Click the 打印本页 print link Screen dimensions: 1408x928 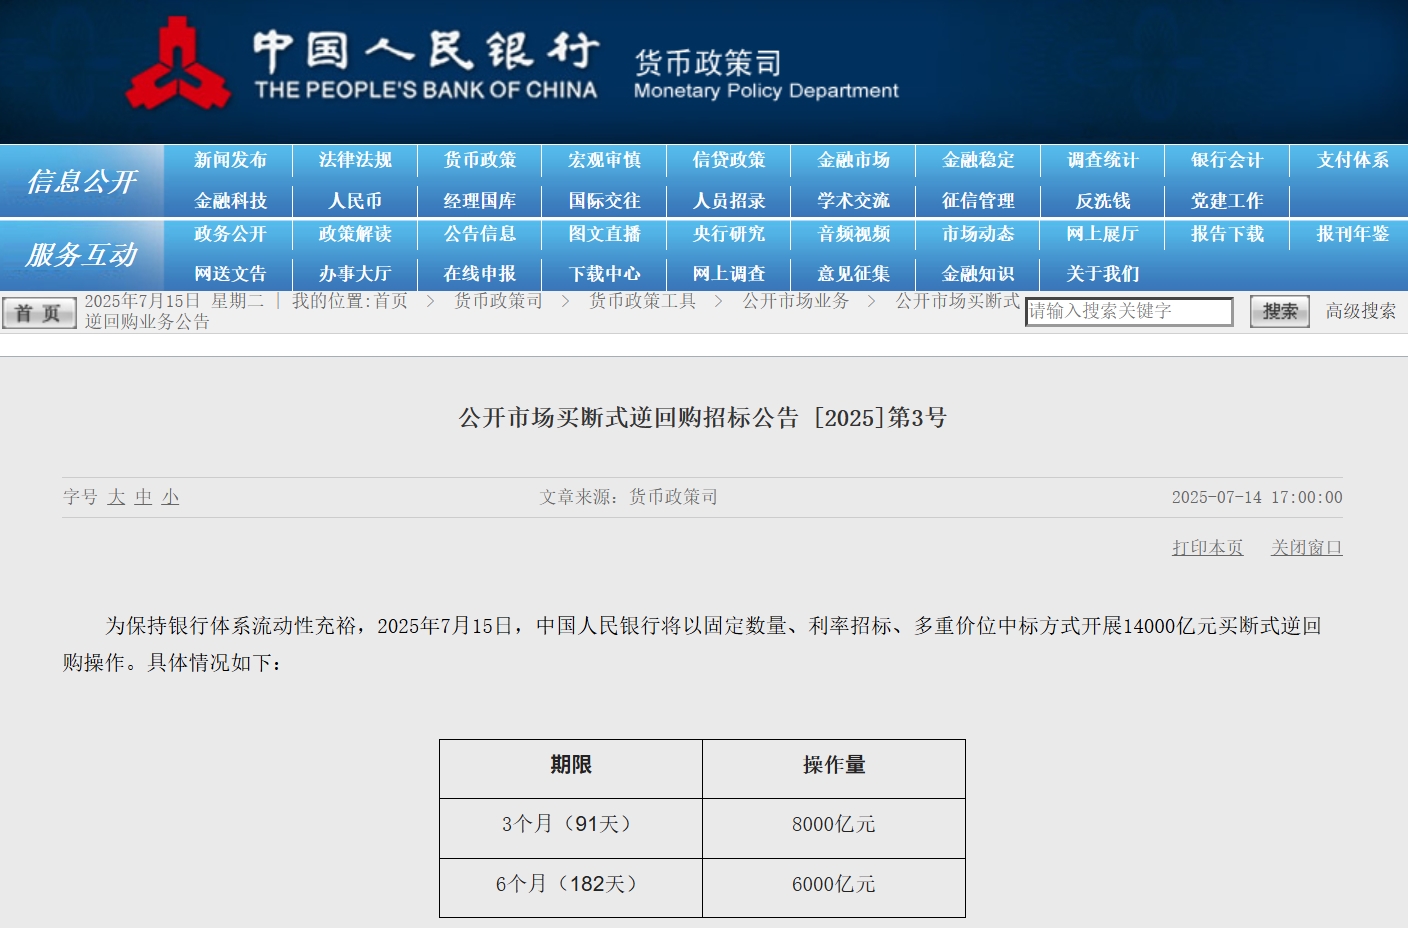click(1208, 548)
